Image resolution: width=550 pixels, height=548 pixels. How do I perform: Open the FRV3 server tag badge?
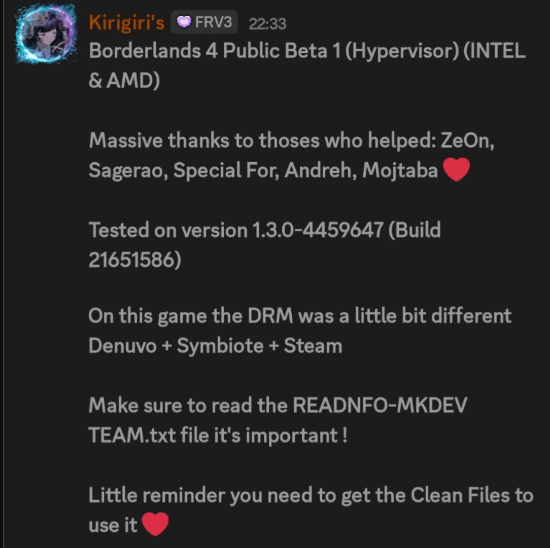204,22
